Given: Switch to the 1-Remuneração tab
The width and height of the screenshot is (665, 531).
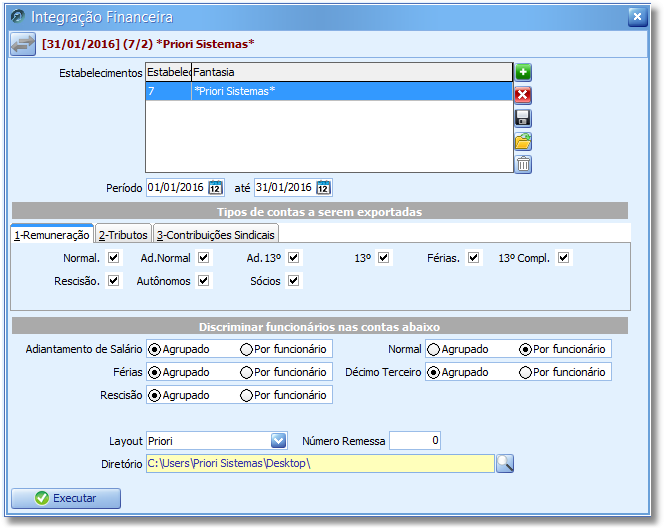Looking at the screenshot, I should [52, 235].
